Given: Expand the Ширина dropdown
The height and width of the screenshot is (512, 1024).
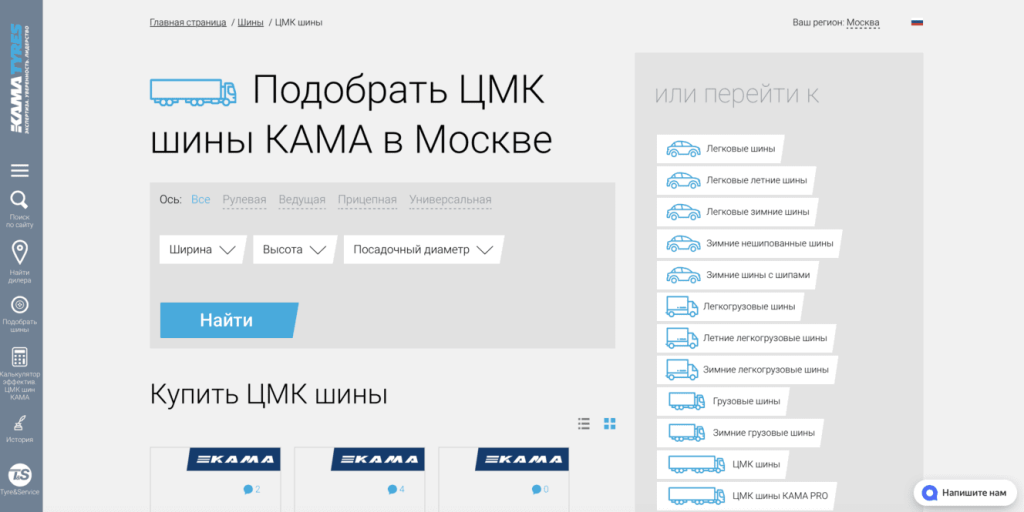Looking at the screenshot, I should click(x=202, y=250).
